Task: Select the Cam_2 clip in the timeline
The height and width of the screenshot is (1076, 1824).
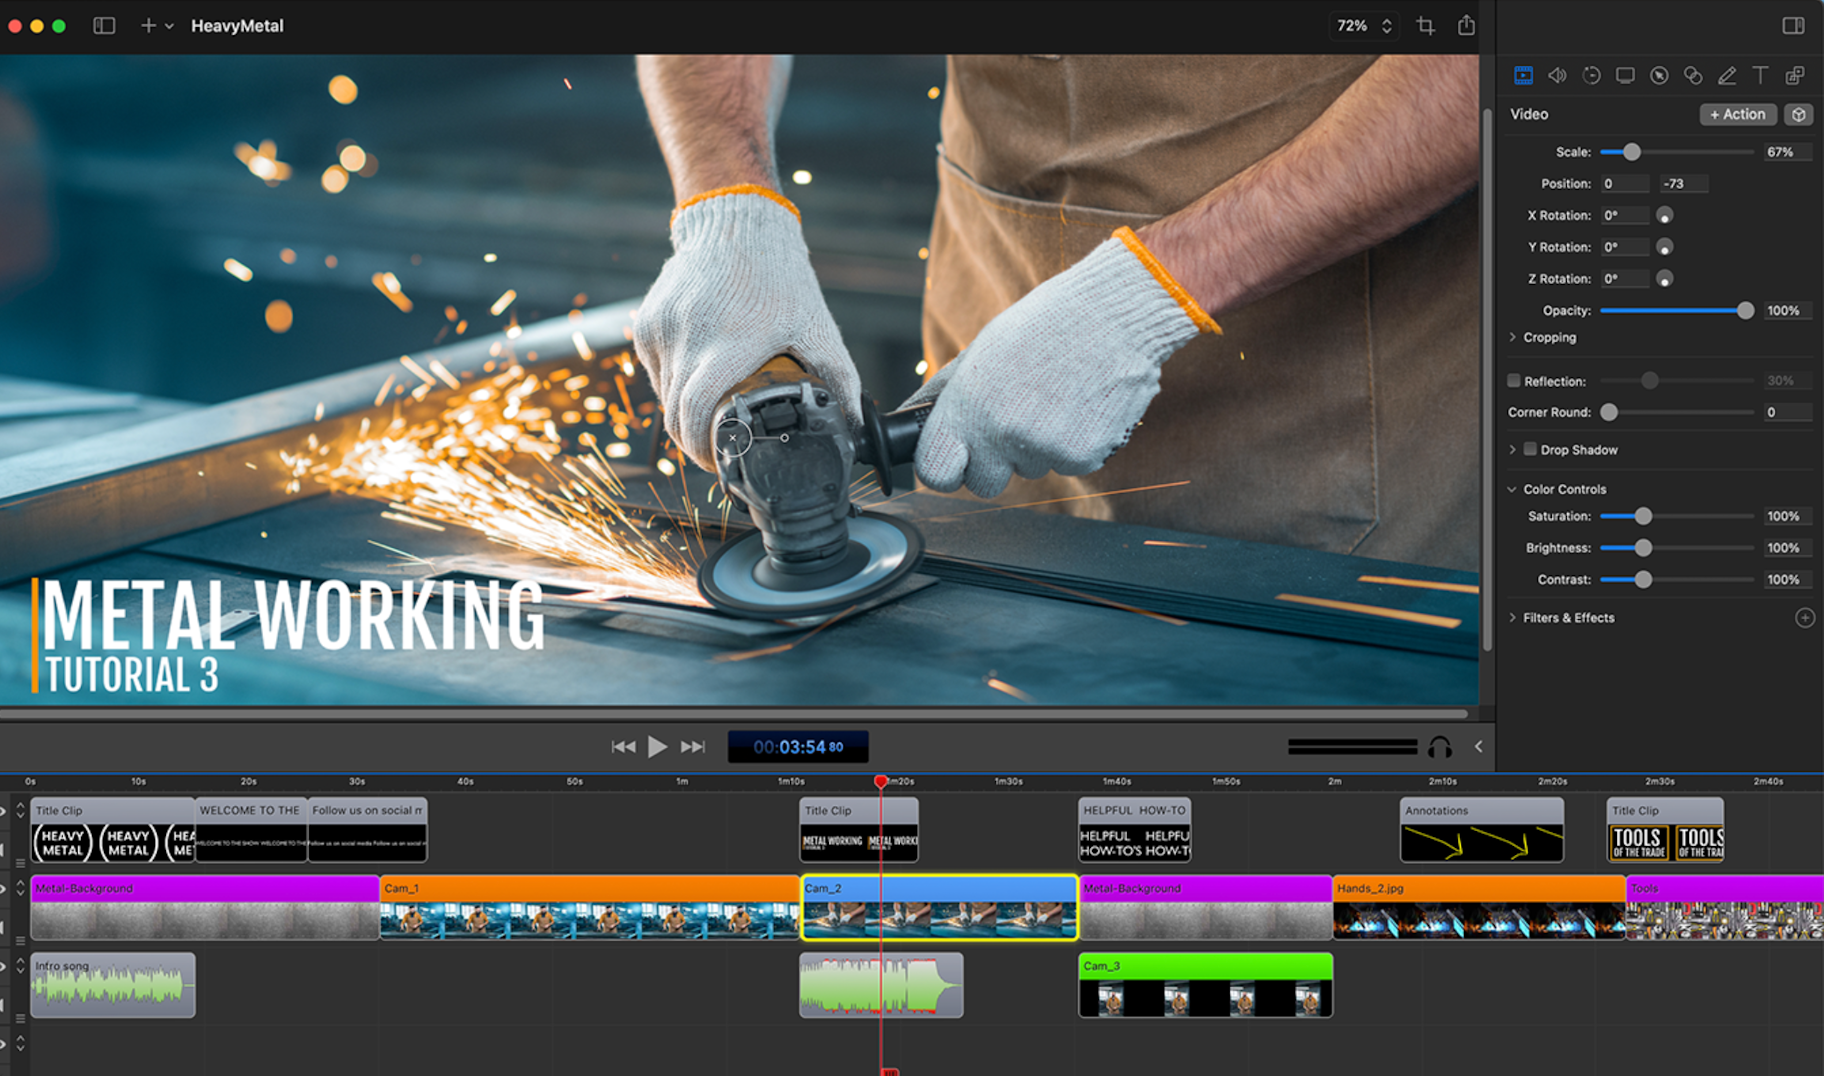Action: pyautogui.click(x=940, y=910)
